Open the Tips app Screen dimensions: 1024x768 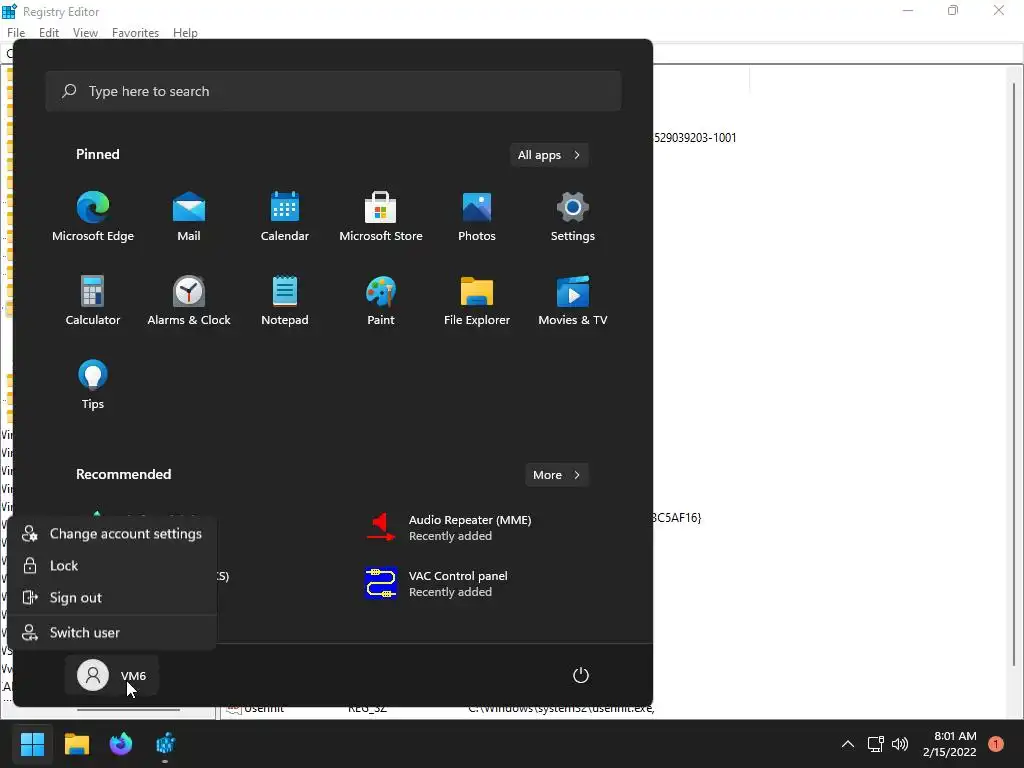pos(93,385)
